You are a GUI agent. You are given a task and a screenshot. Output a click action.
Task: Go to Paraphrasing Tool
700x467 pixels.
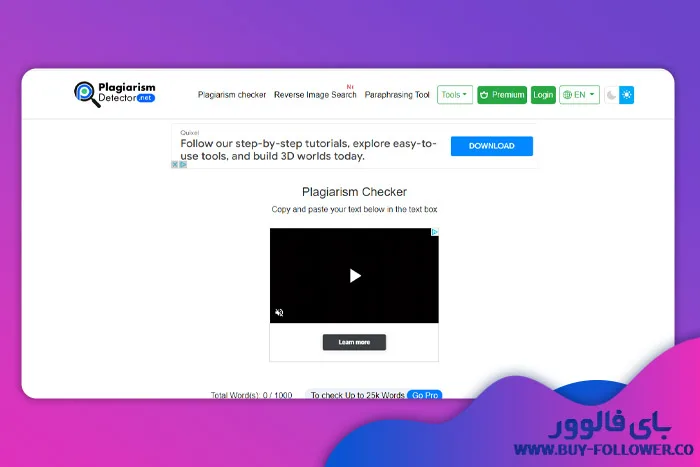pos(397,95)
